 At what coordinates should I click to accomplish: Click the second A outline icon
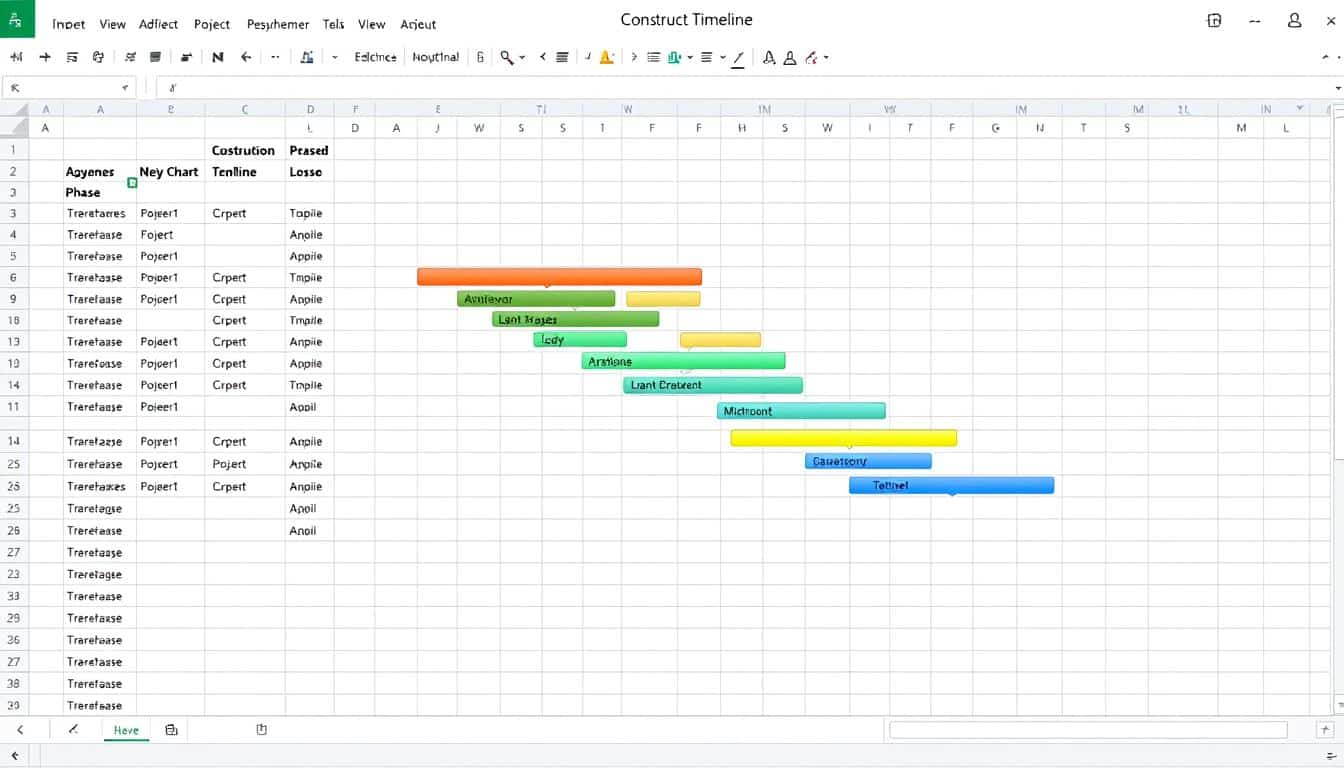coord(790,58)
